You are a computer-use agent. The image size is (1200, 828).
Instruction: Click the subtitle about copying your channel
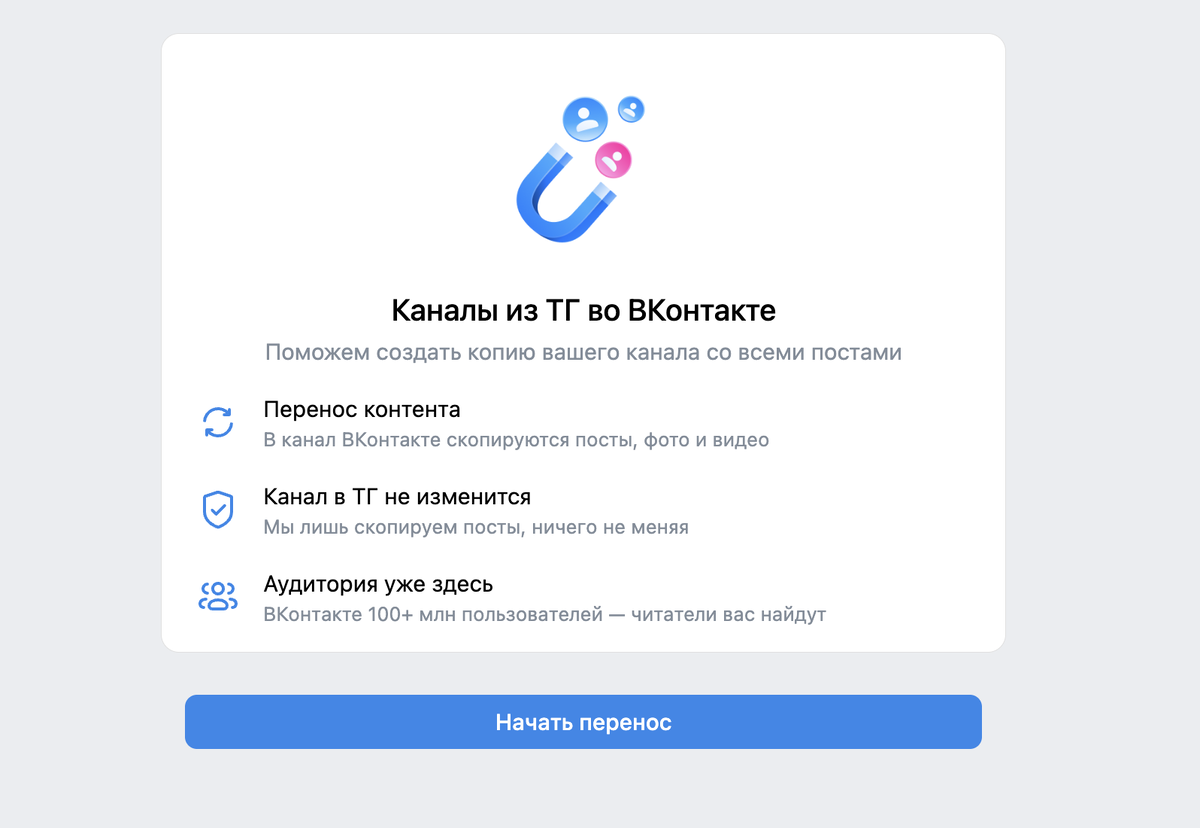[583, 353]
